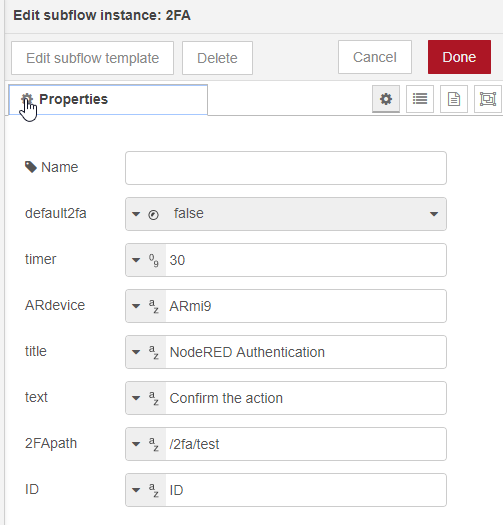Open the environment variables list icon

[x=420, y=99]
